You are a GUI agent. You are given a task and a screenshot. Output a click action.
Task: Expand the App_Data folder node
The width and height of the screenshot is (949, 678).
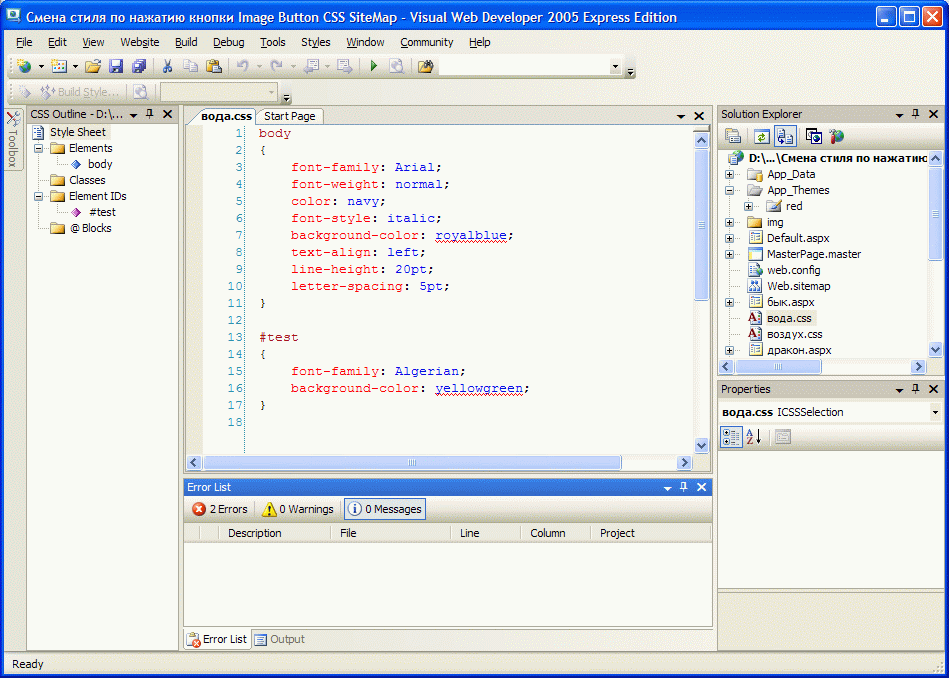729,174
